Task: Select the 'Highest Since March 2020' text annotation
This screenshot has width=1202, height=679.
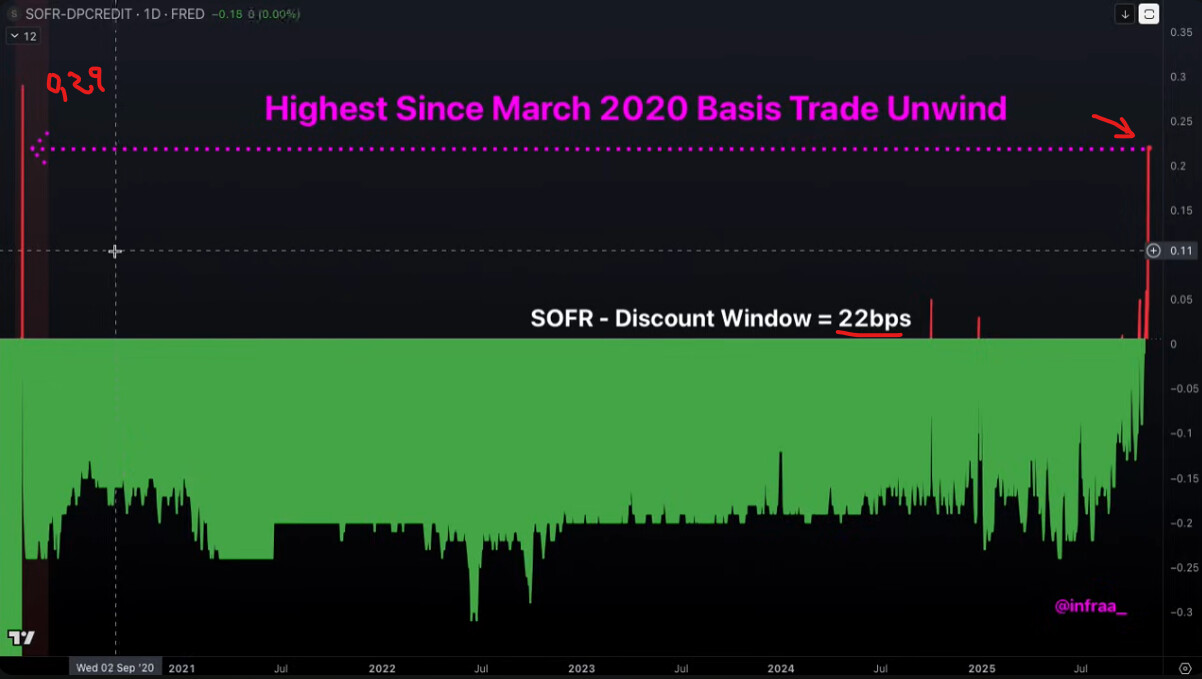Action: tap(635, 108)
